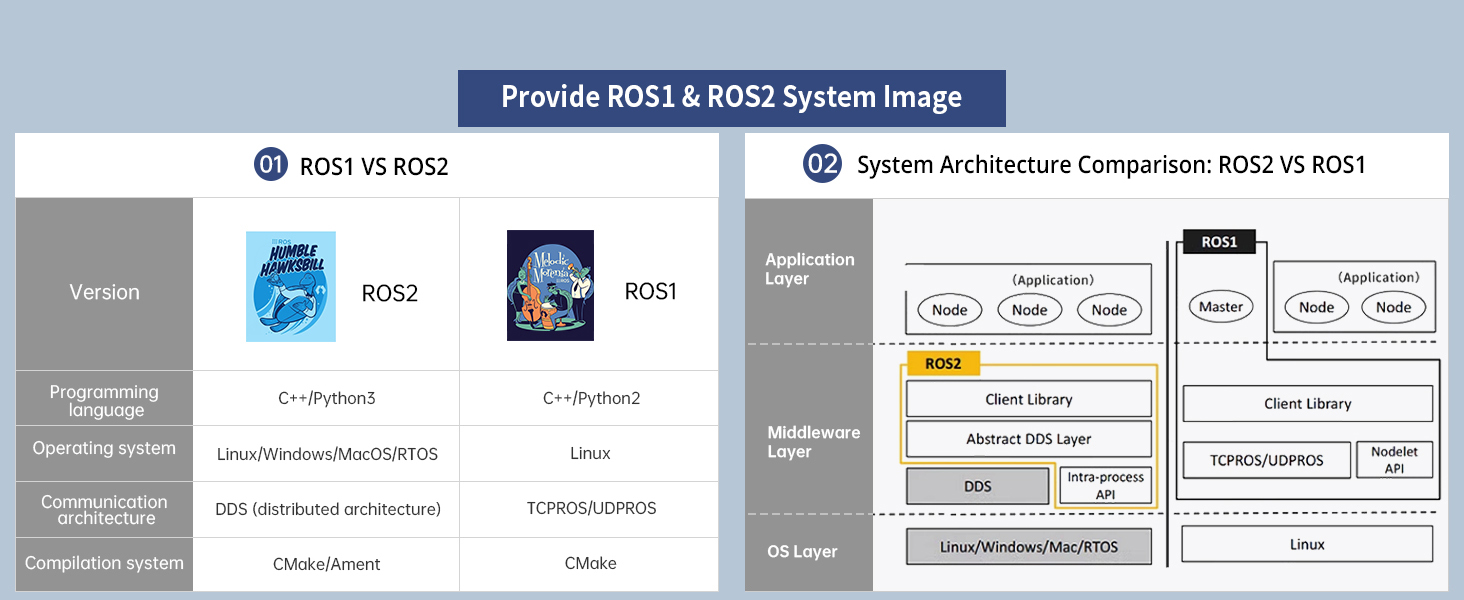Click the Provide ROS1 & ROS2 System Image banner
The height and width of the screenshot is (600, 1464).
coord(731,98)
